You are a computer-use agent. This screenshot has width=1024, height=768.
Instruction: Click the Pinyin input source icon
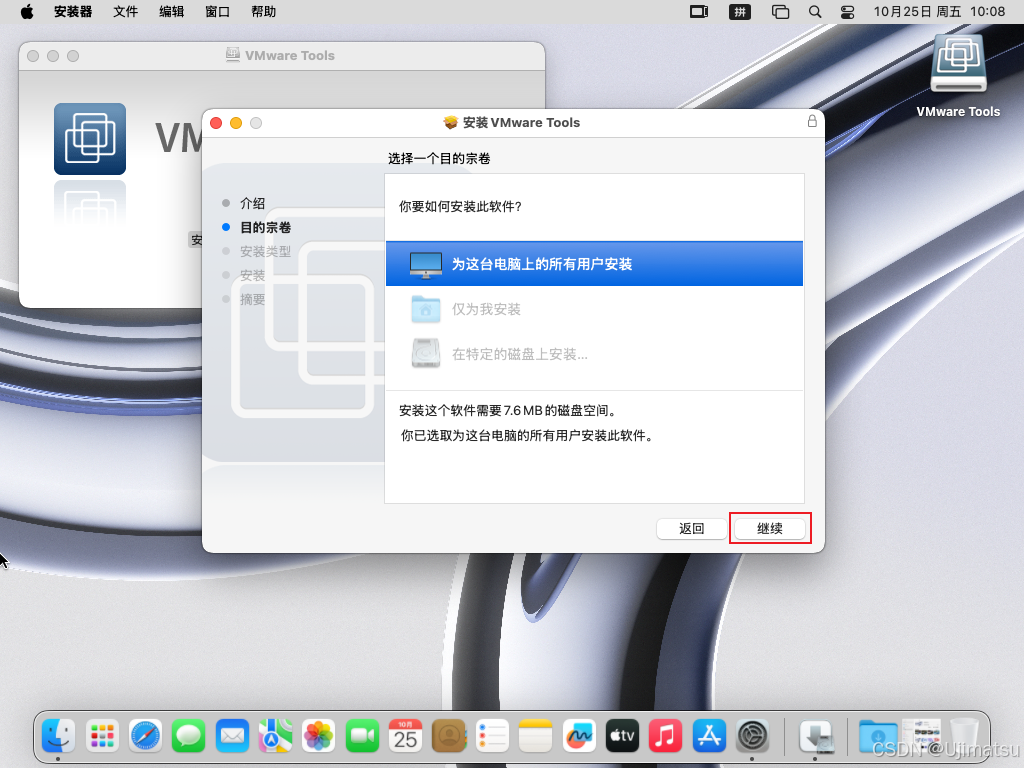coord(739,12)
